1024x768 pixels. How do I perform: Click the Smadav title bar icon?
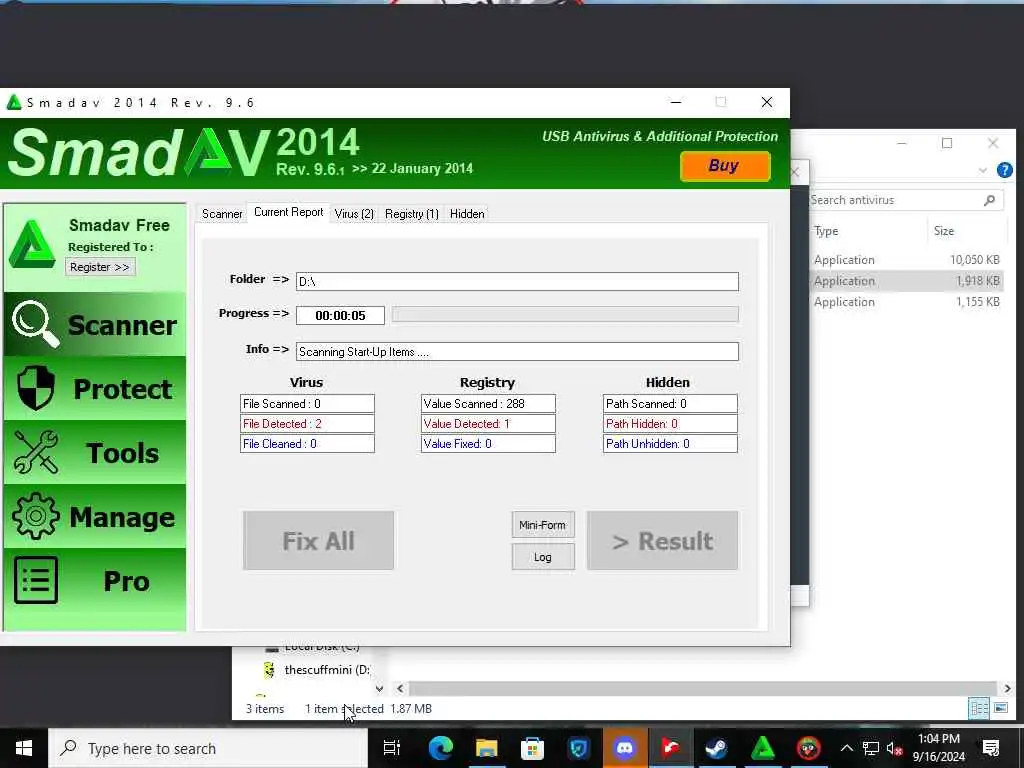(13, 103)
